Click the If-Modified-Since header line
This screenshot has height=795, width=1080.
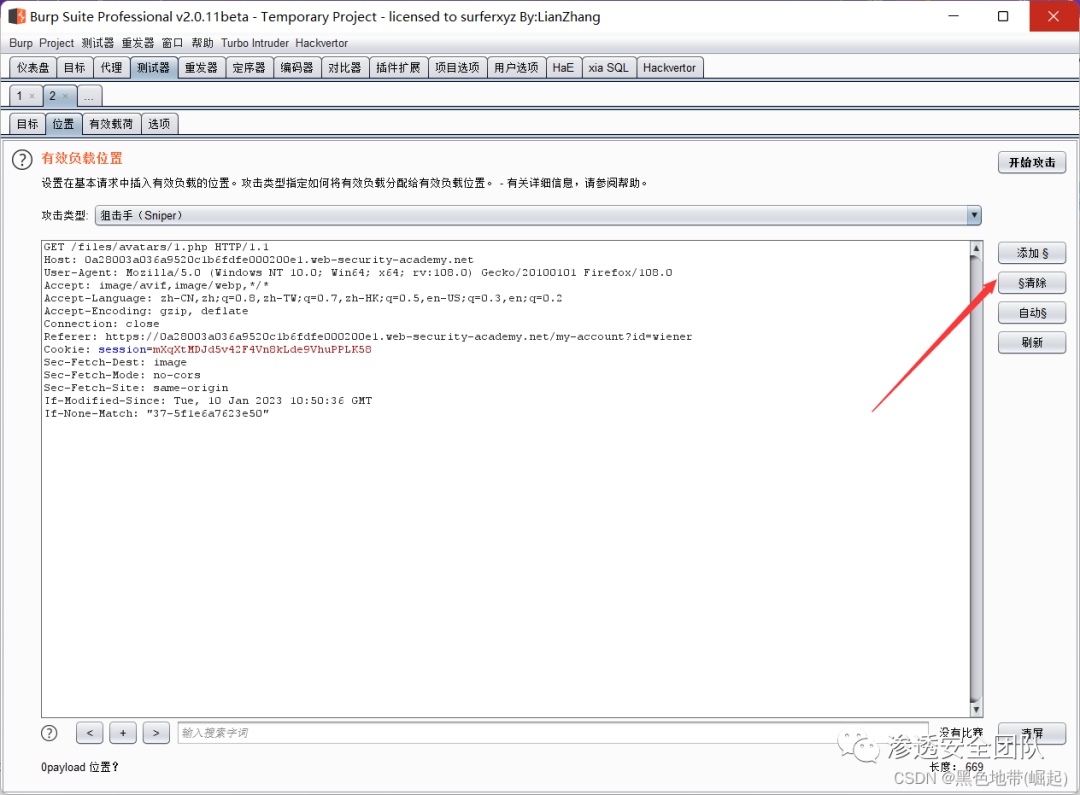[207, 400]
